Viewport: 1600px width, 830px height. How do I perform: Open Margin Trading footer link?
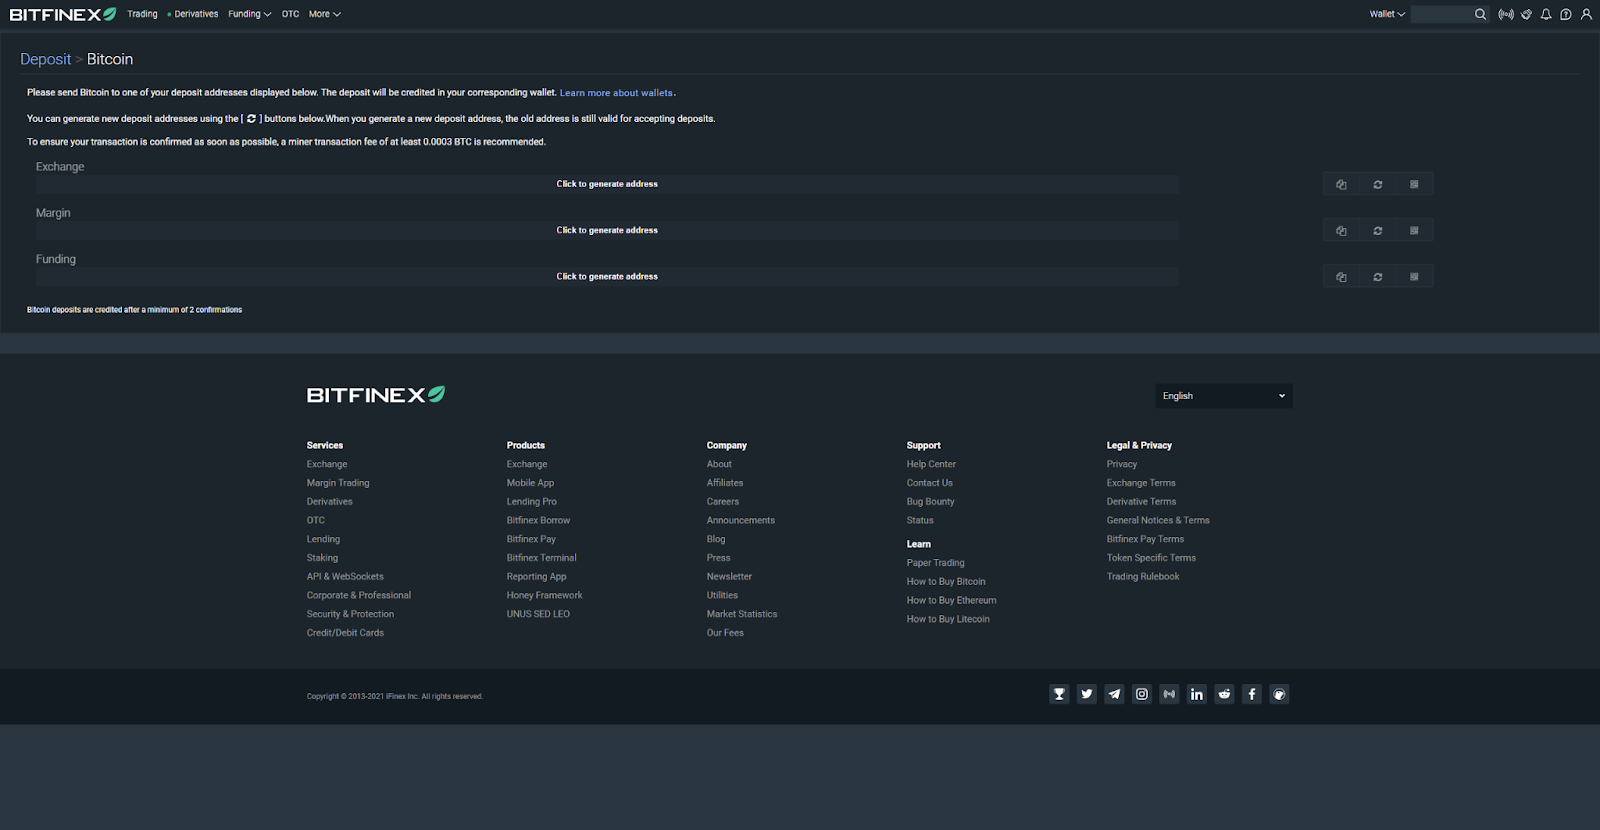(338, 483)
